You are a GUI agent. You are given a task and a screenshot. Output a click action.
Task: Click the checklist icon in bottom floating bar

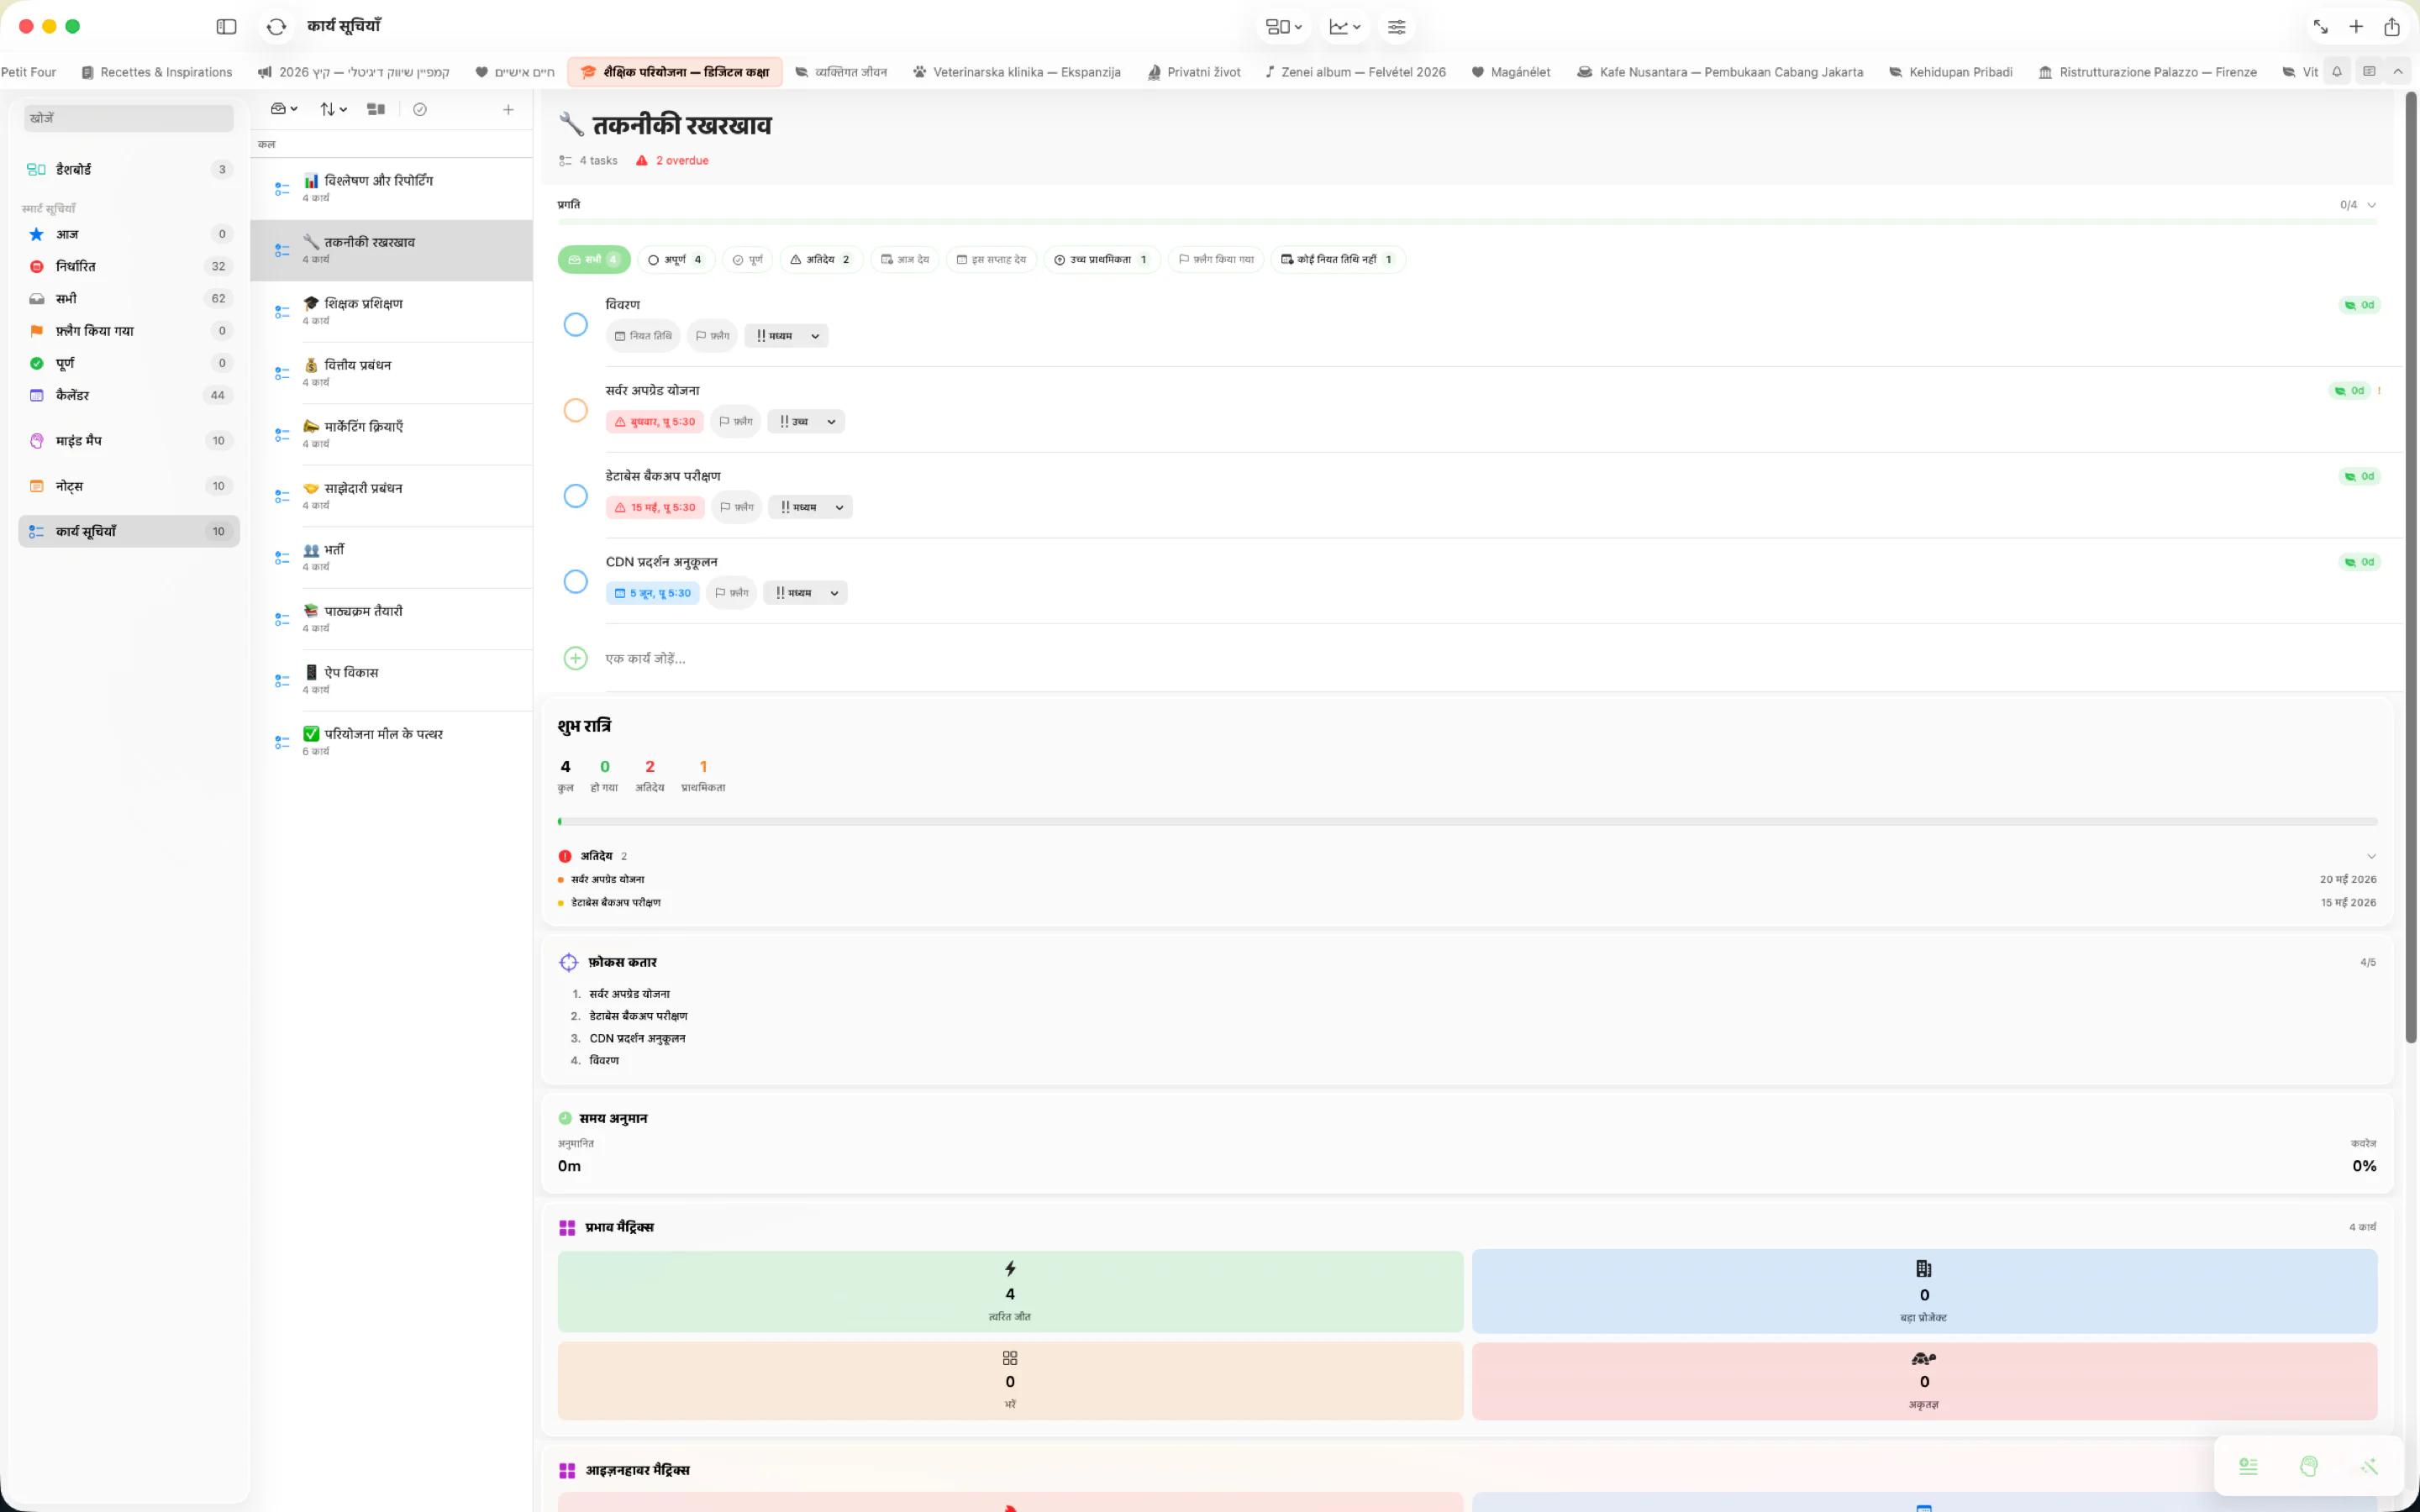point(2248,1466)
